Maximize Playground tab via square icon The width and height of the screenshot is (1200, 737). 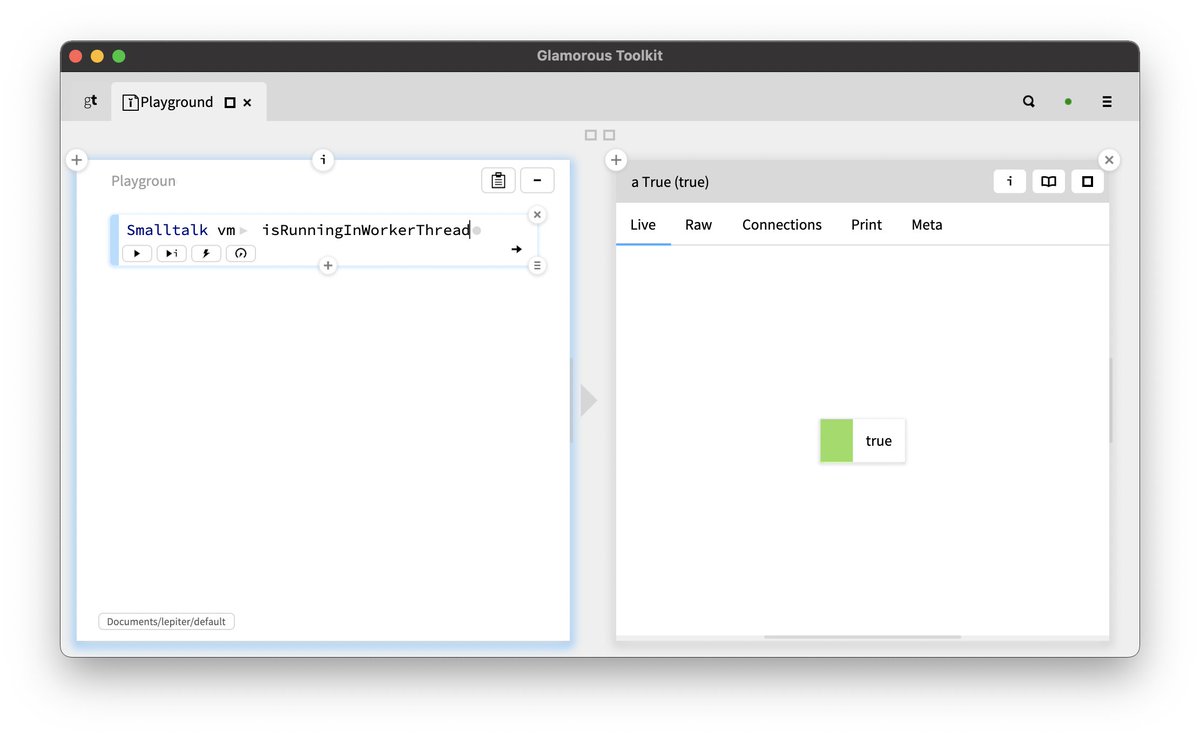tap(230, 102)
